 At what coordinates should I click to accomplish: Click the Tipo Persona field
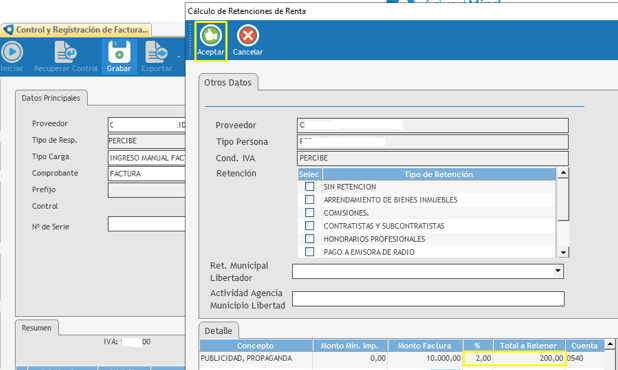pos(433,141)
